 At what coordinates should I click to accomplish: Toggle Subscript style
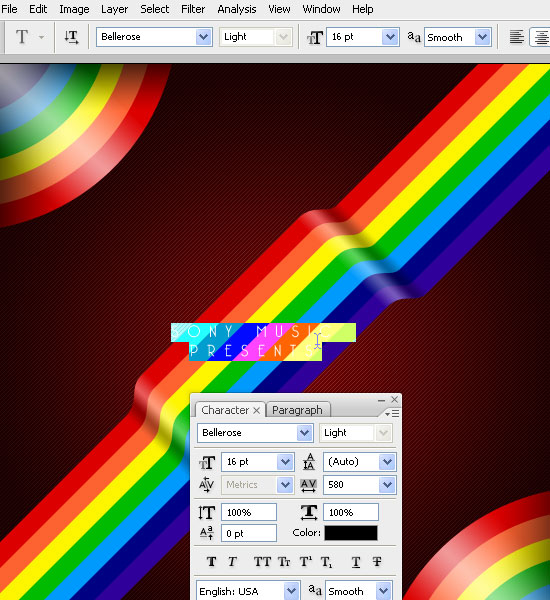click(326, 562)
